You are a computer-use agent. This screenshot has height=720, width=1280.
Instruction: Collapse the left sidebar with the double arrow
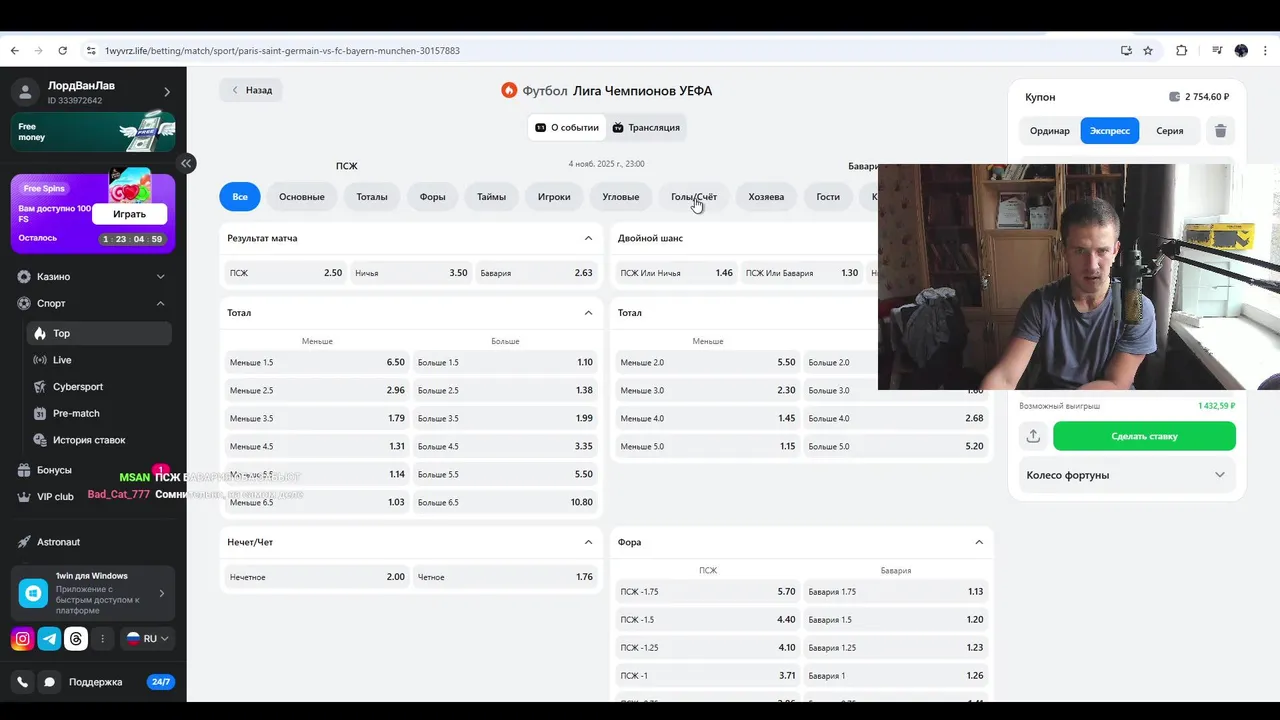(x=186, y=163)
